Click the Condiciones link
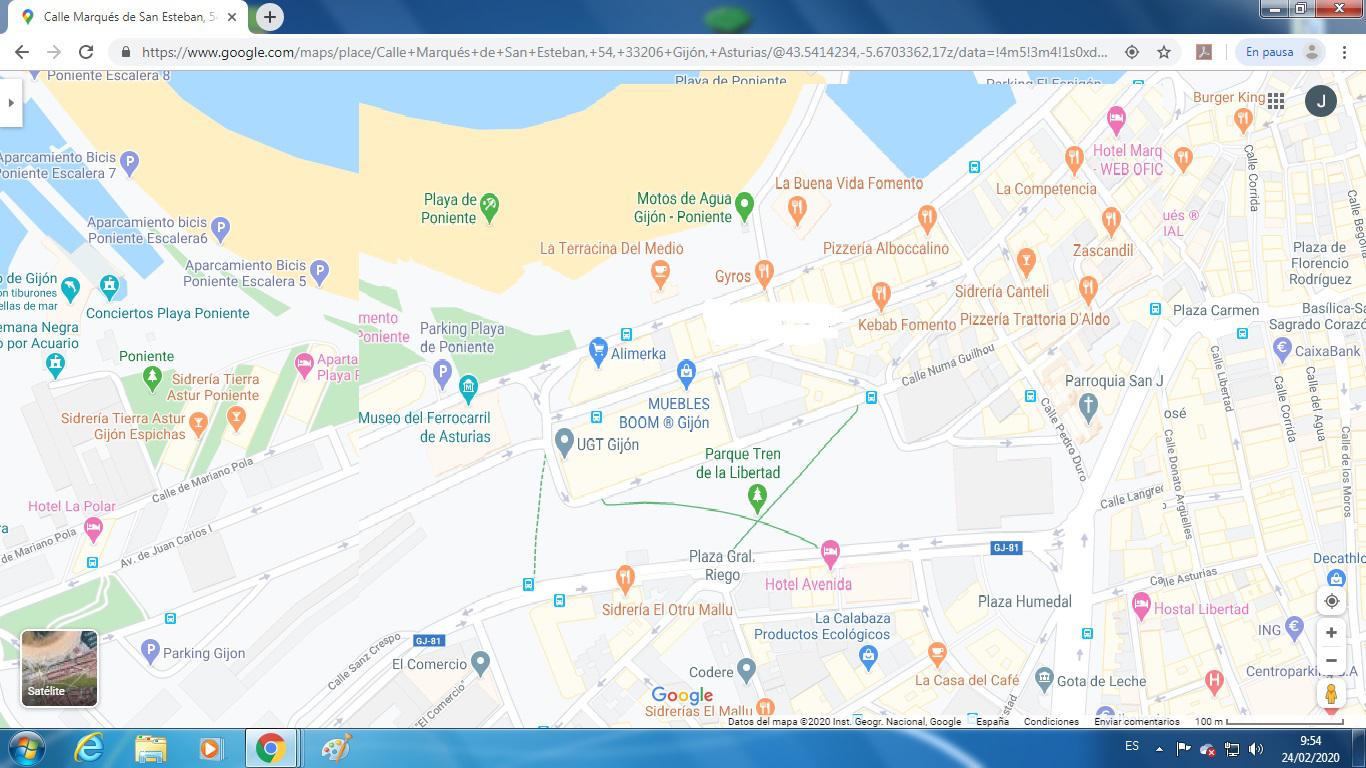Screen dimensions: 1366x768 [x=1051, y=721]
